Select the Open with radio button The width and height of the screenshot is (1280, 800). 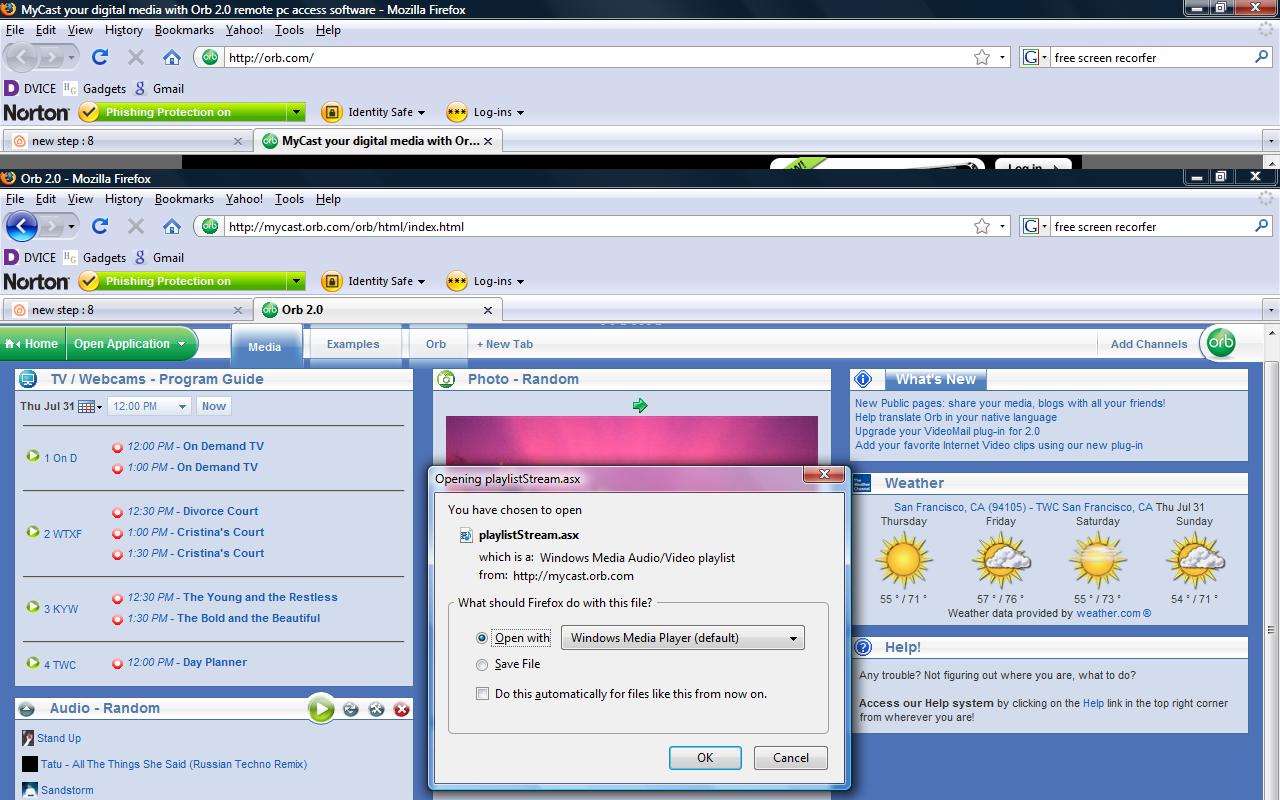click(482, 638)
